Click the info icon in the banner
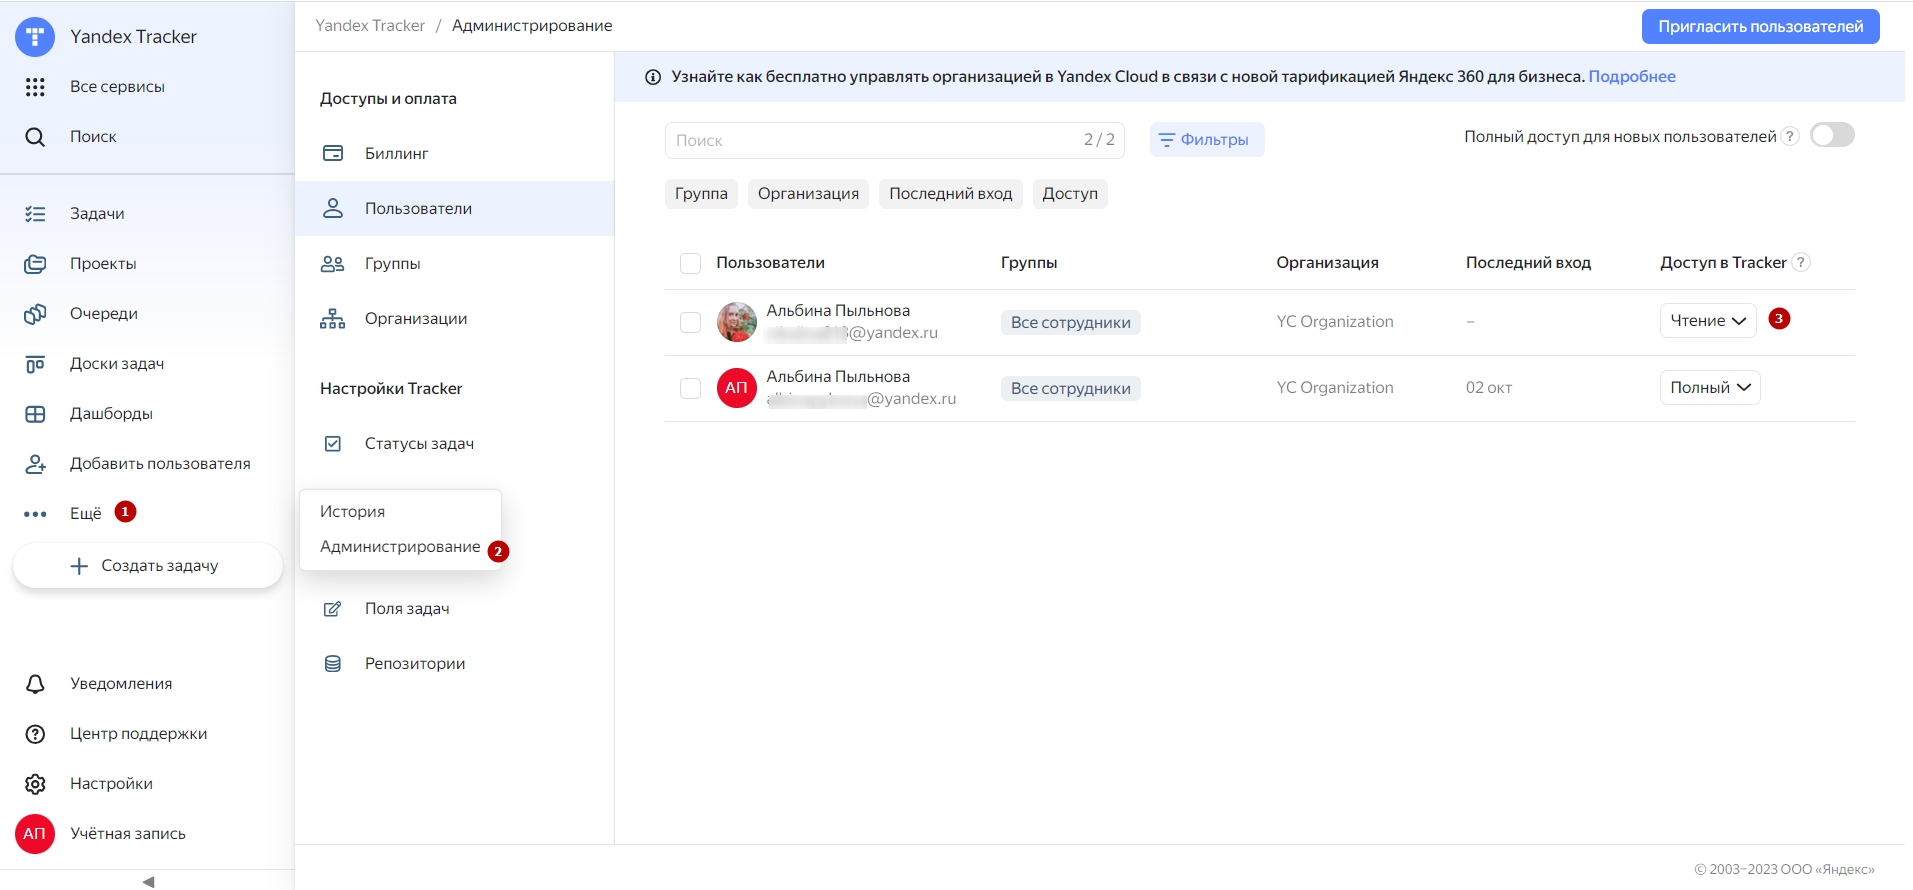 click(653, 77)
